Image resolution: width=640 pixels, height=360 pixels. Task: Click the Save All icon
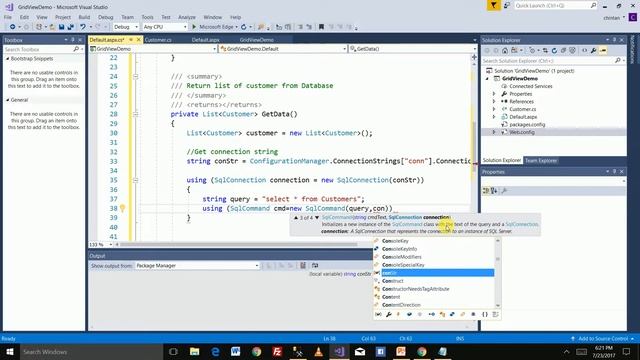coord(70,27)
